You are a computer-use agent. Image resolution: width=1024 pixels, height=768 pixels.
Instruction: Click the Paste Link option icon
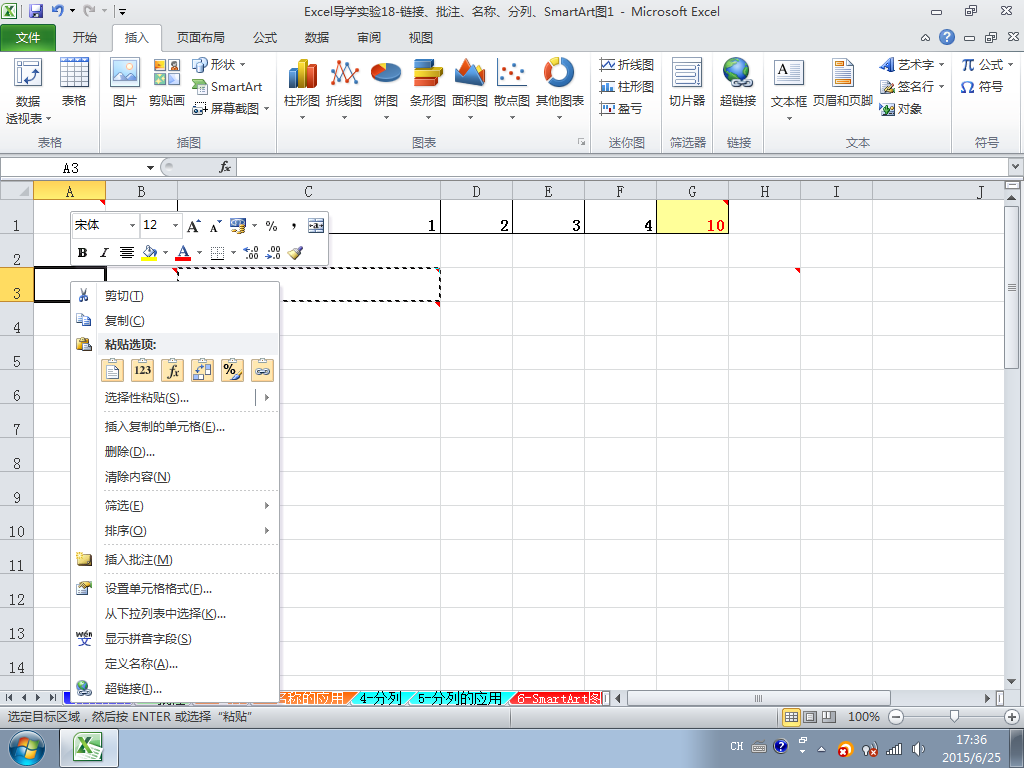click(263, 370)
